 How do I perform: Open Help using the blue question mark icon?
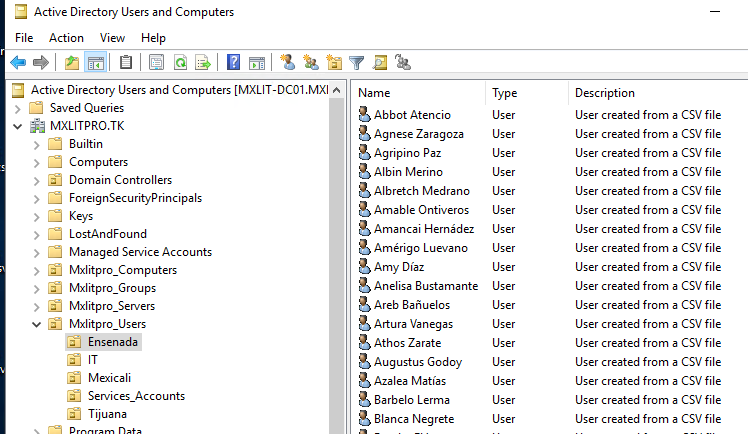[x=233, y=63]
